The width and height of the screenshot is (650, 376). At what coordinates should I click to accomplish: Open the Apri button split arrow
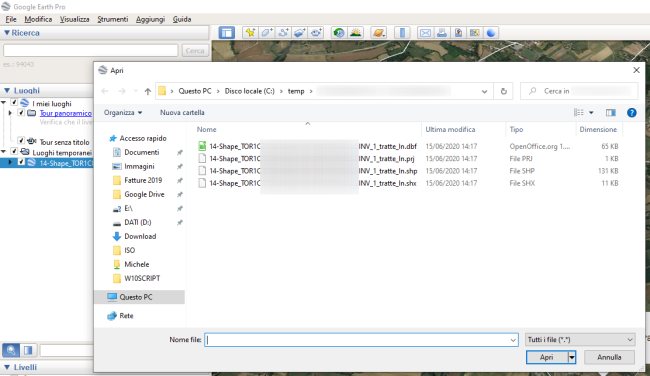coord(572,357)
